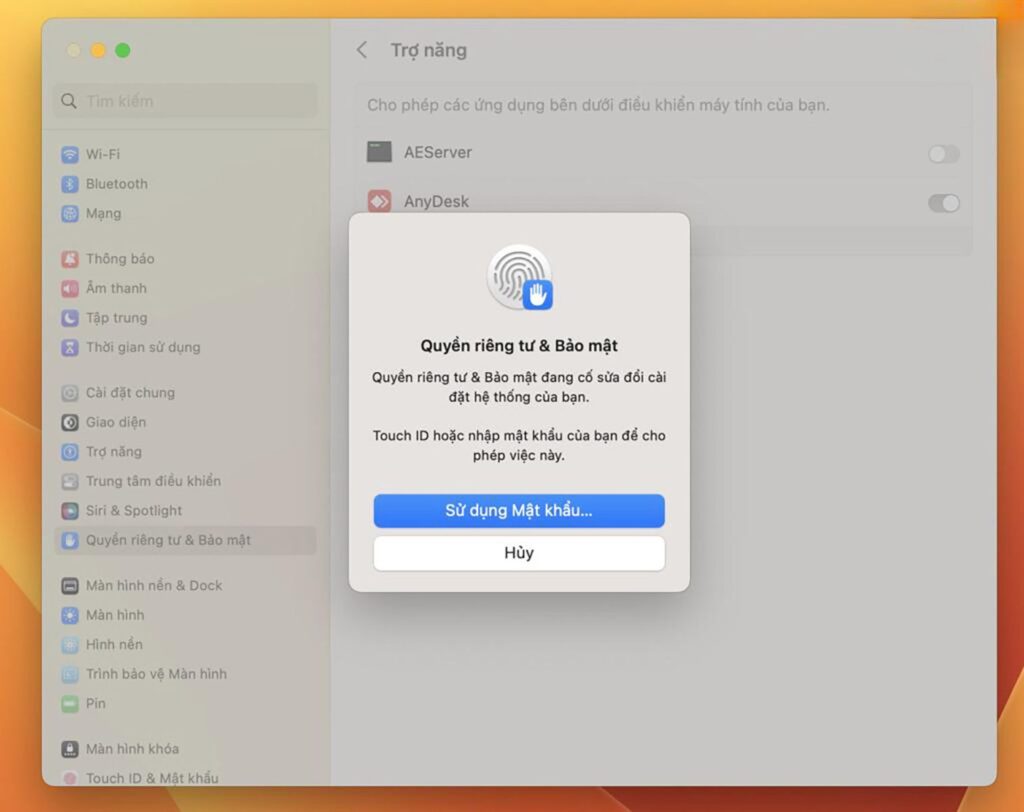This screenshot has height=812, width=1024.
Task: Select the Âm thanh speaker icon
Action: tap(69, 288)
